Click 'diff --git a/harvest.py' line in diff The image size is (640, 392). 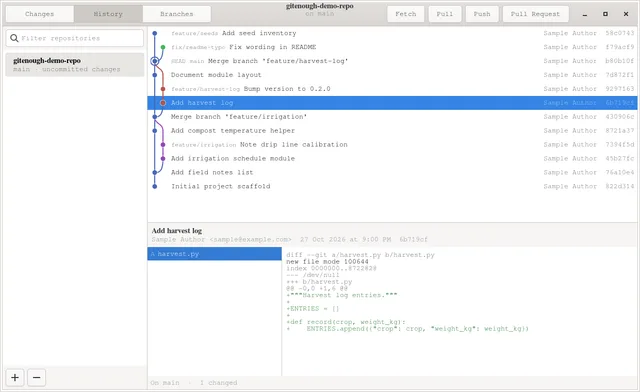click(x=360, y=255)
